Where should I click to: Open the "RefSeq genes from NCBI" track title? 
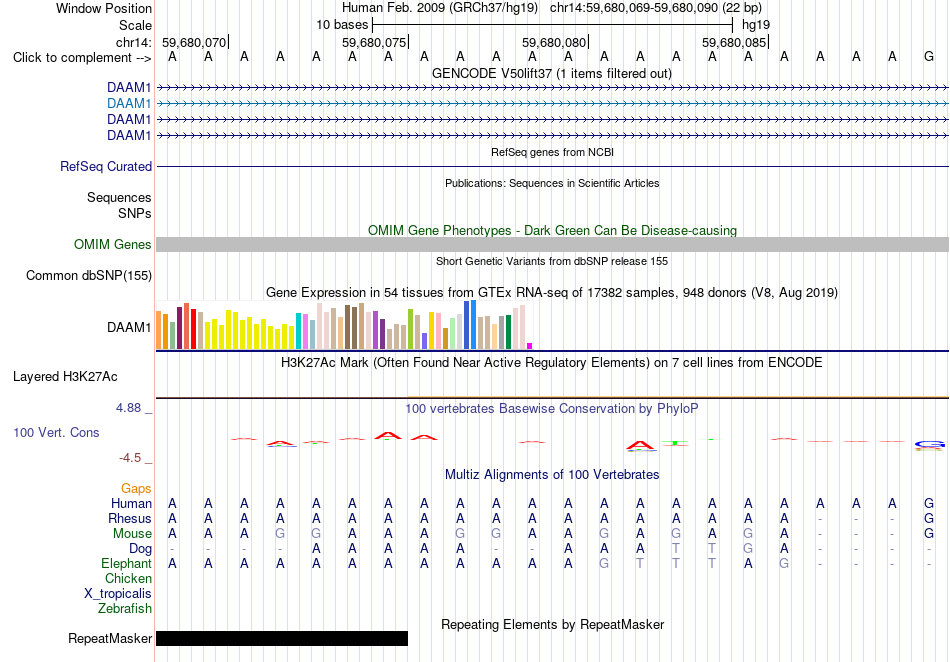pyautogui.click(x=552, y=152)
